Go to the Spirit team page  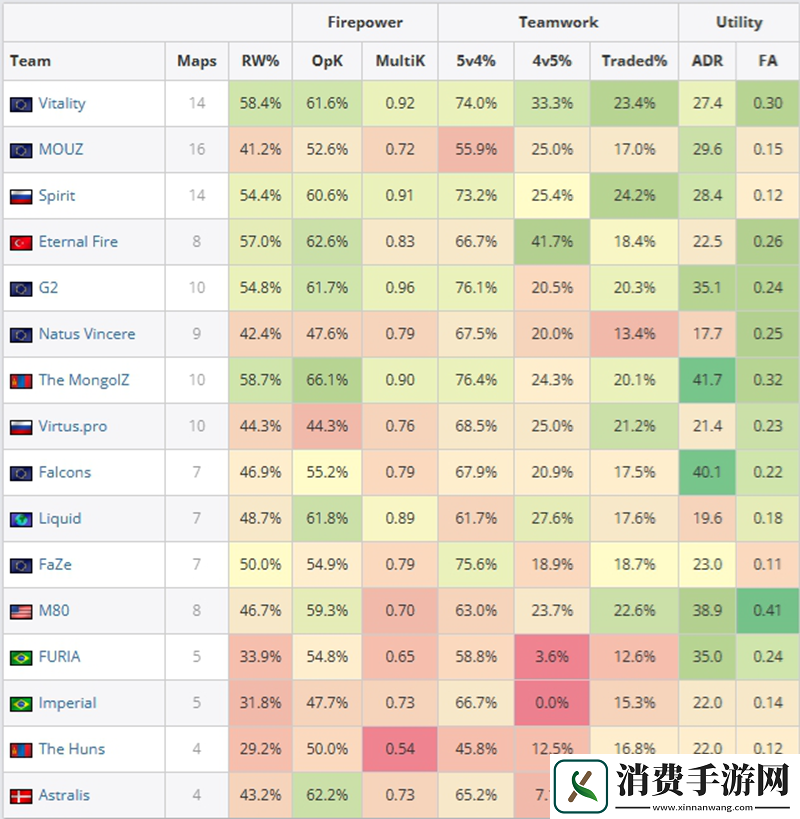[x=57, y=196]
